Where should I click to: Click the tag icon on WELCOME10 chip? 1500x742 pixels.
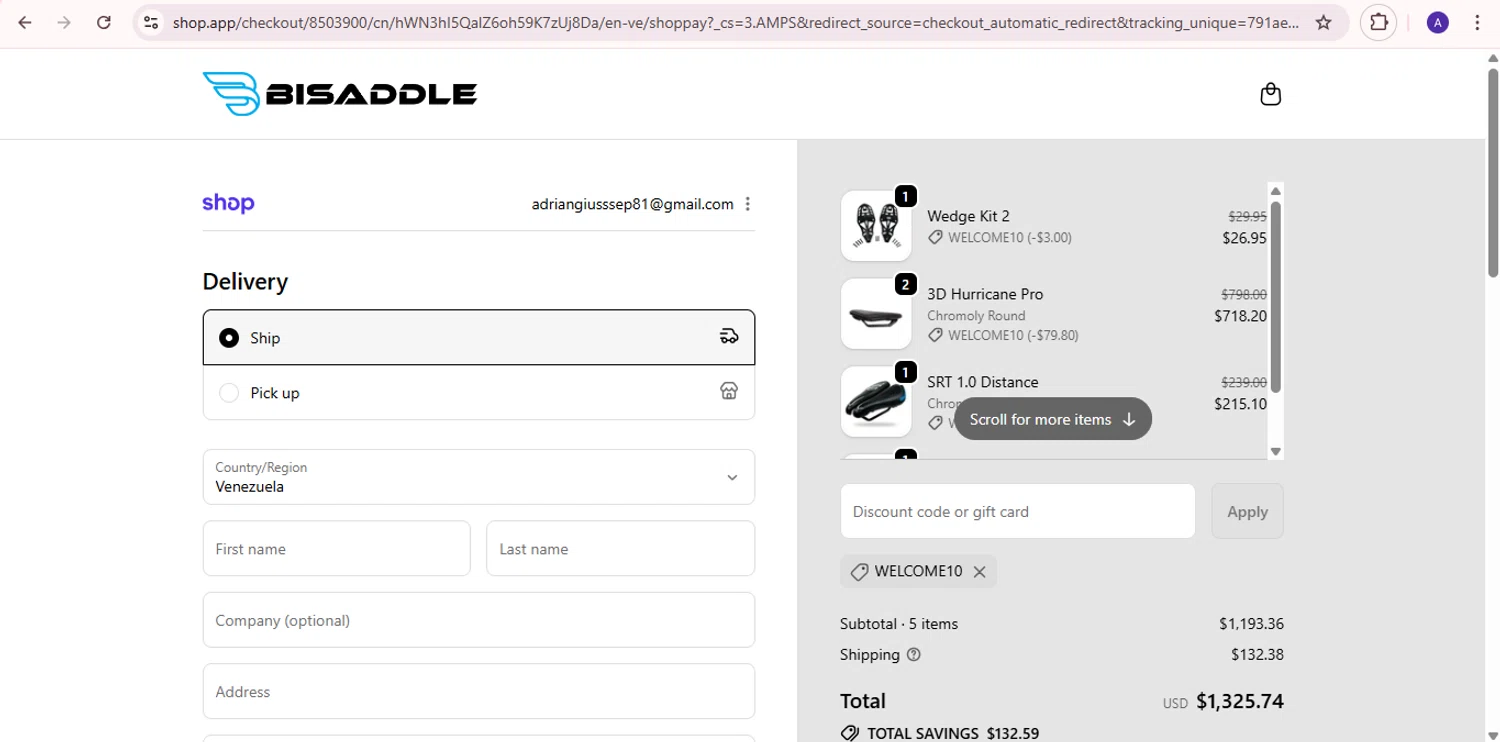[x=858, y=572]
